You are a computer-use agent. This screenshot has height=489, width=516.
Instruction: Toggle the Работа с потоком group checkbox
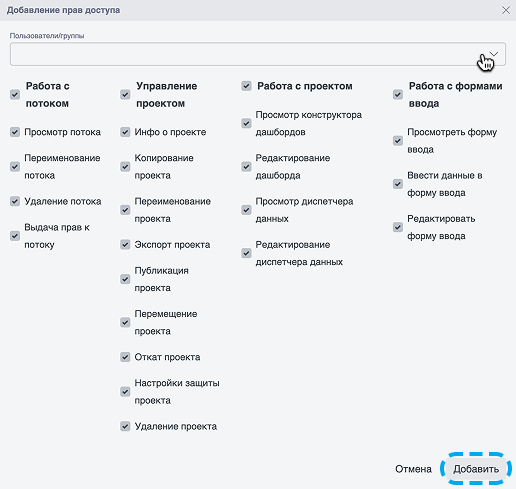[15, 95]
